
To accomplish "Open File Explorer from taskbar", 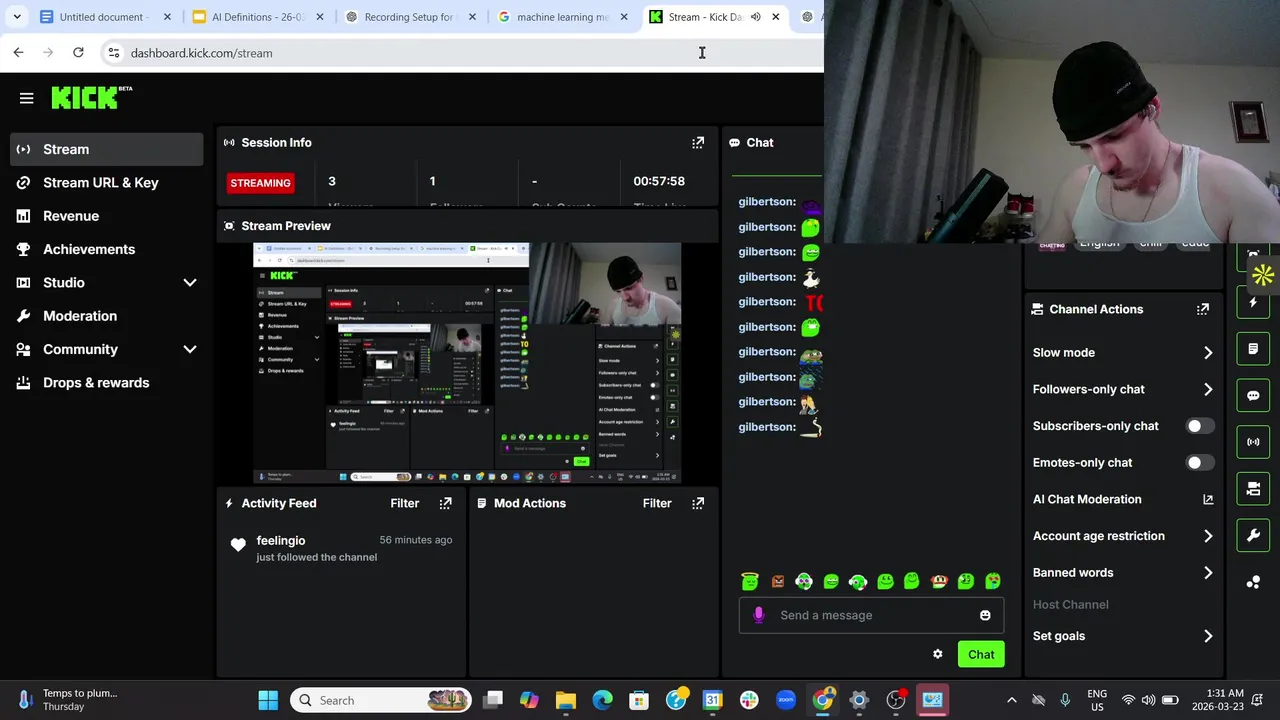I will coord(566,700).
